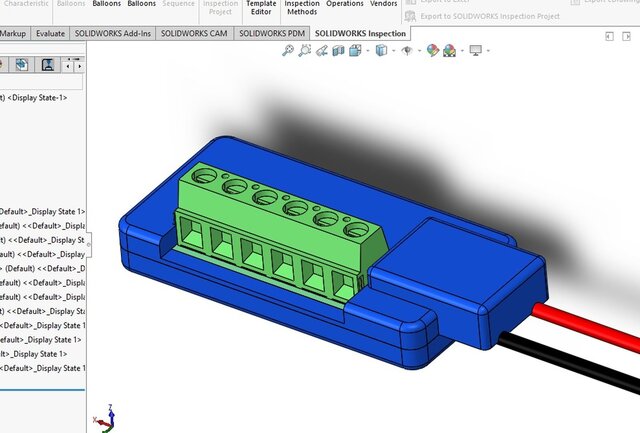Expand the Display Style dropdown arrow
Viewport: 640px width, 433px height.
tap(392, 50)
